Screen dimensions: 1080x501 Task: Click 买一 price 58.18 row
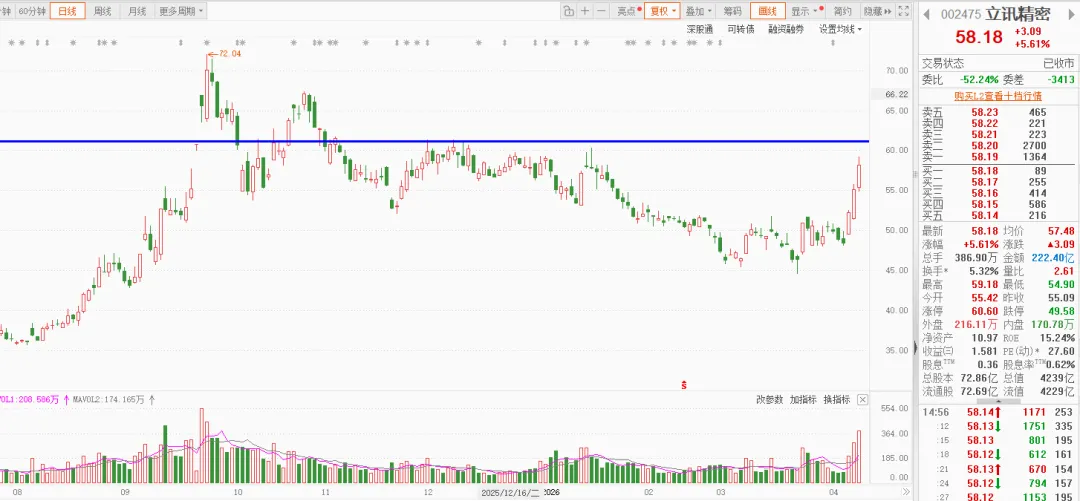(997, 170)
